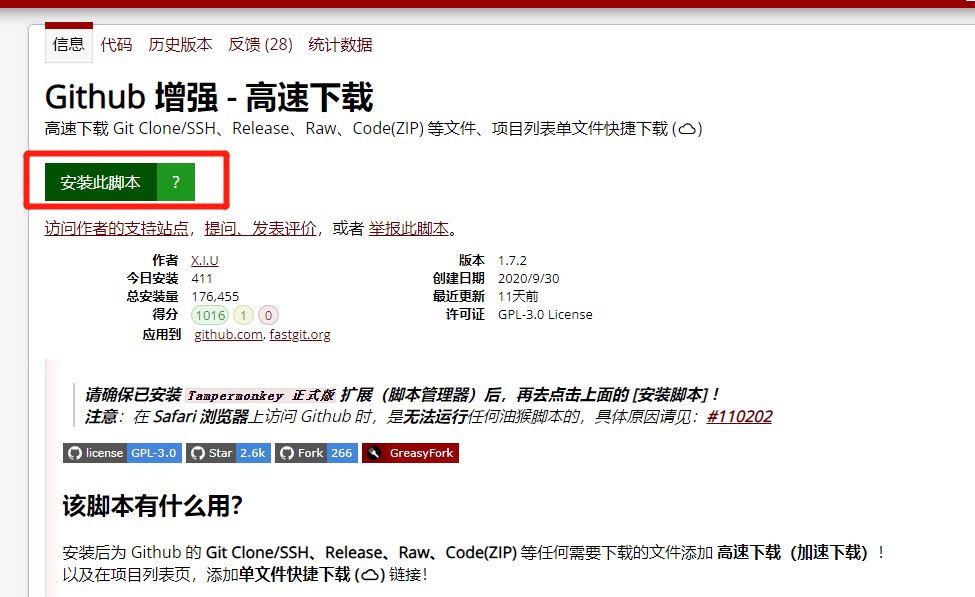Image resolution: width=975 pixels, height=597 pixels.
Task: Open link 访问作者的支持站点
Action: 116,229
